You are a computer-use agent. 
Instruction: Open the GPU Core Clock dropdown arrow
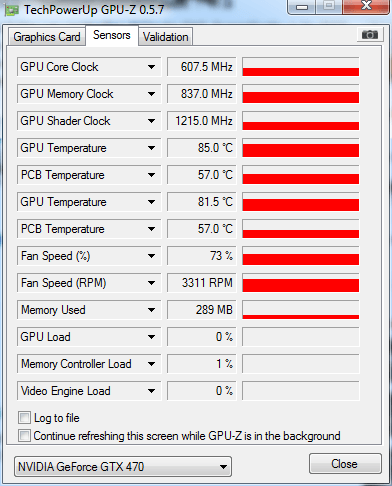(151, 67)
